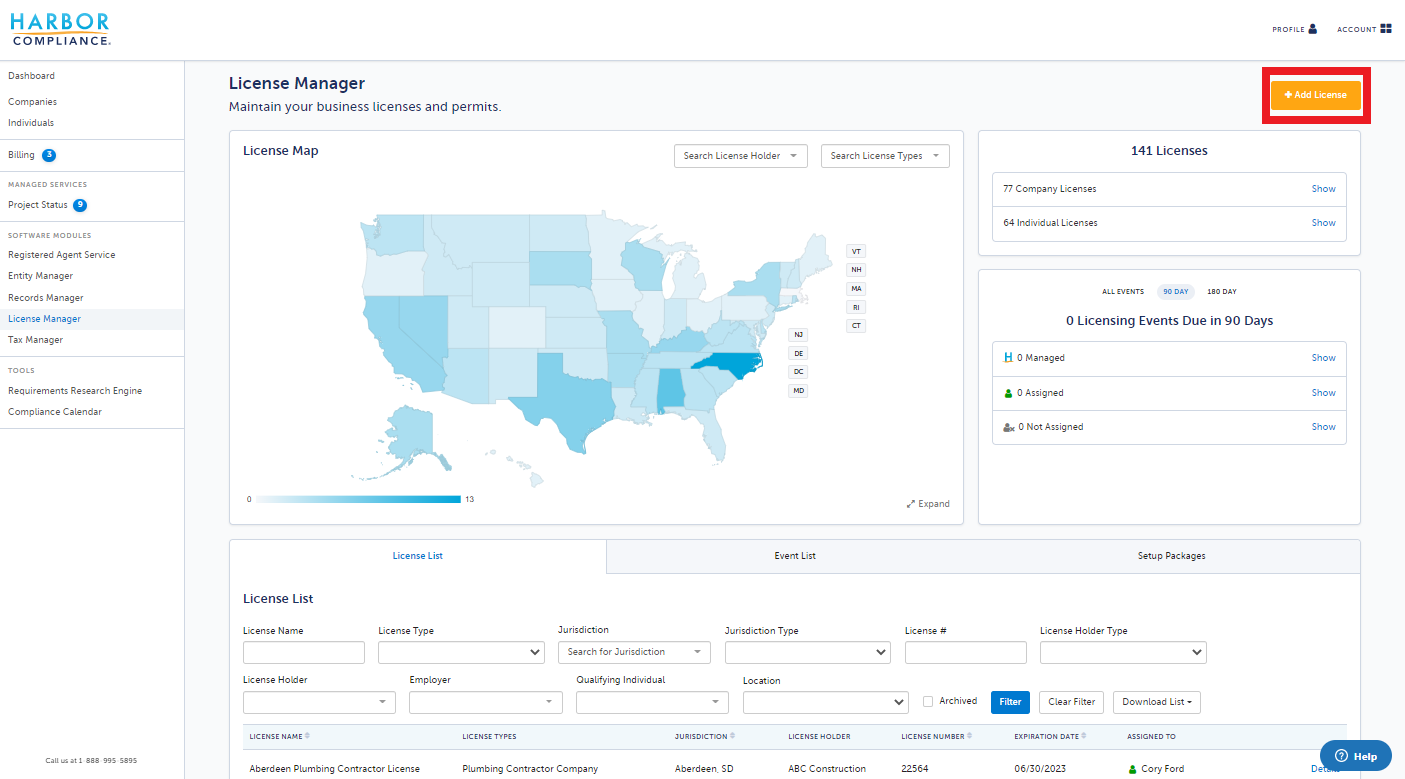Click the Add License button
1405x779 pixels.
pos(1316,95)
